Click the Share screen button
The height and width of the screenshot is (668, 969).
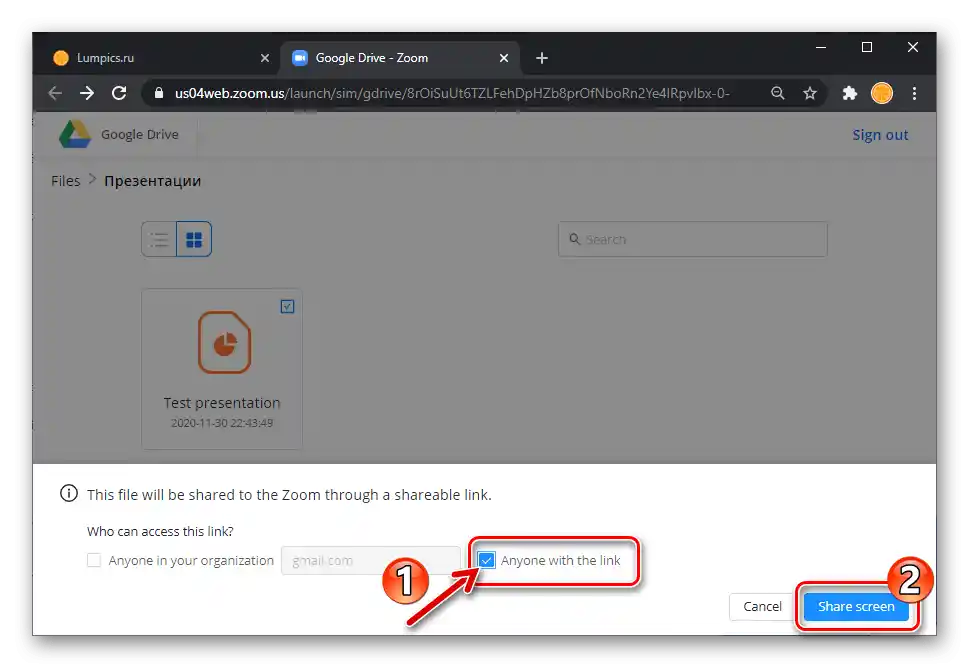pos(856,607)
